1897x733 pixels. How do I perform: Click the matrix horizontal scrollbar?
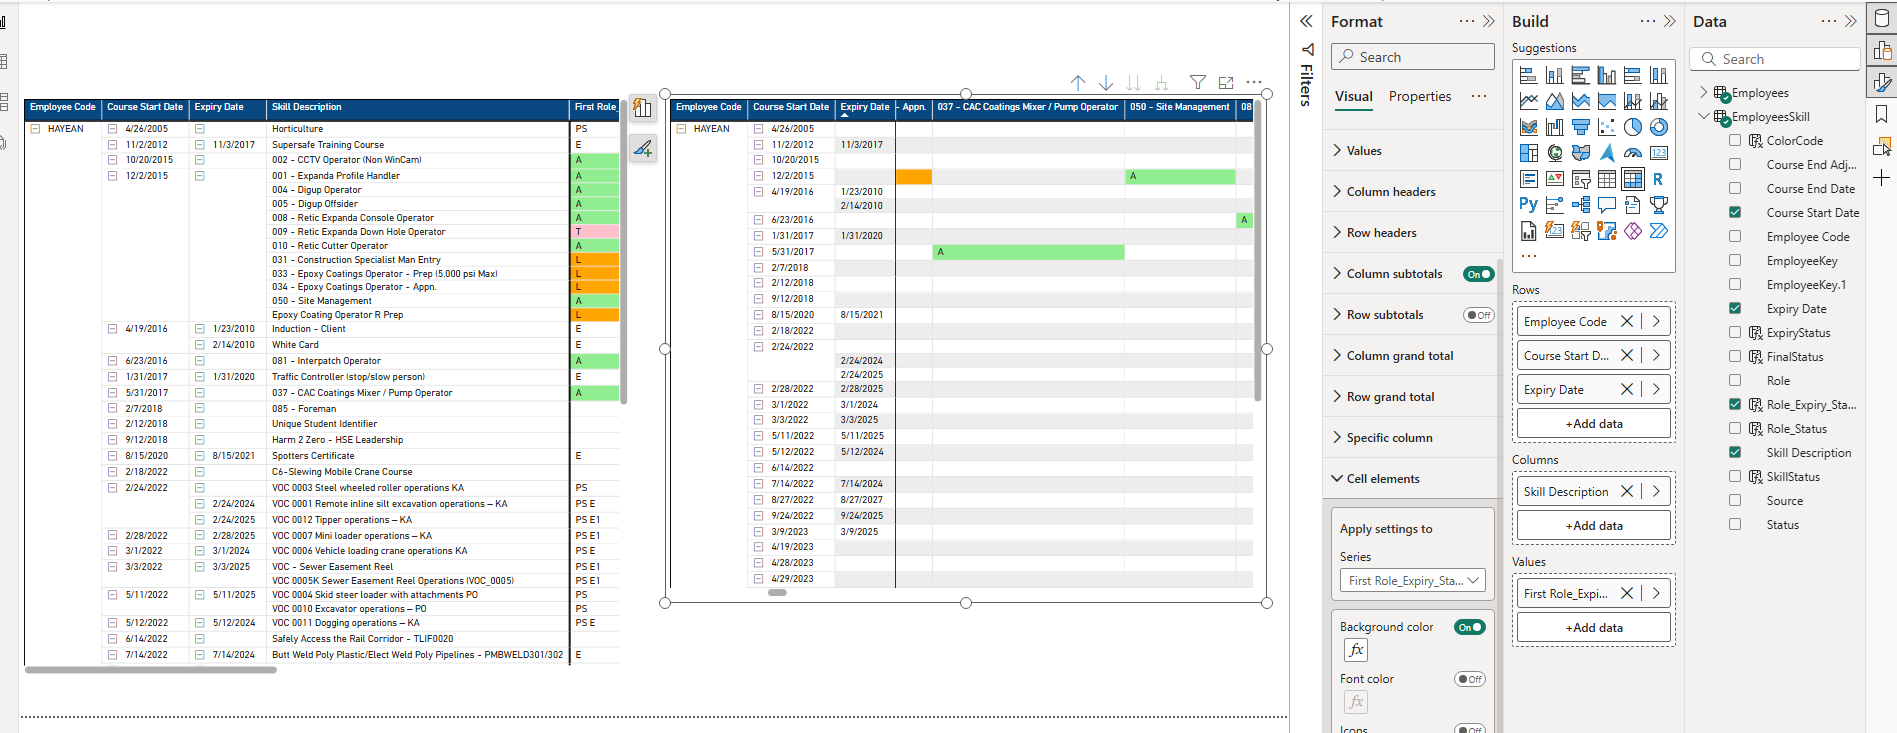[777, 593]
